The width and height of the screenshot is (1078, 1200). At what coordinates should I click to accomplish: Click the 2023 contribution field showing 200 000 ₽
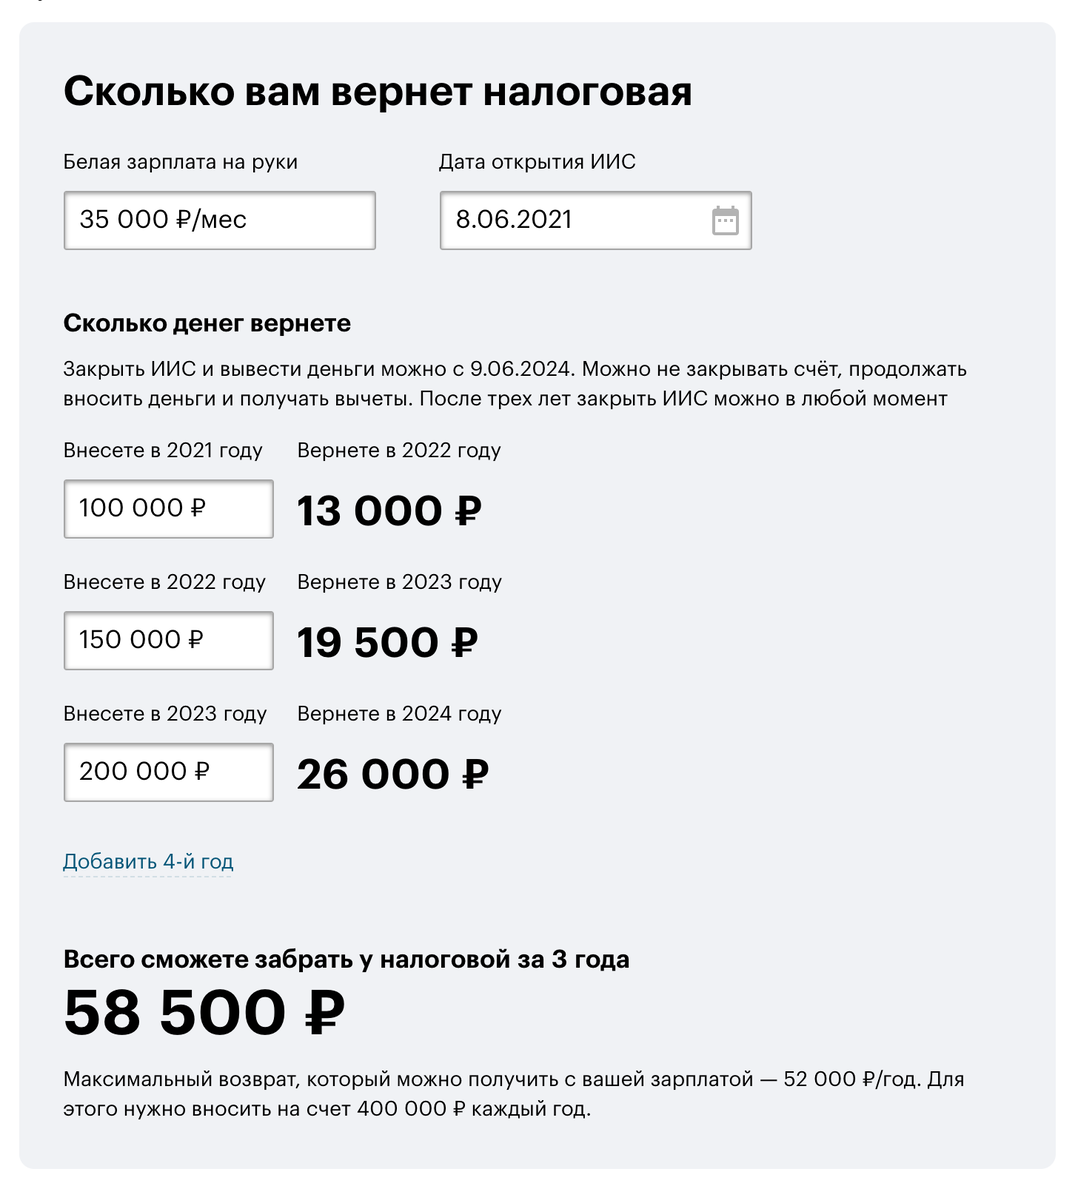[x=167, y=772]
